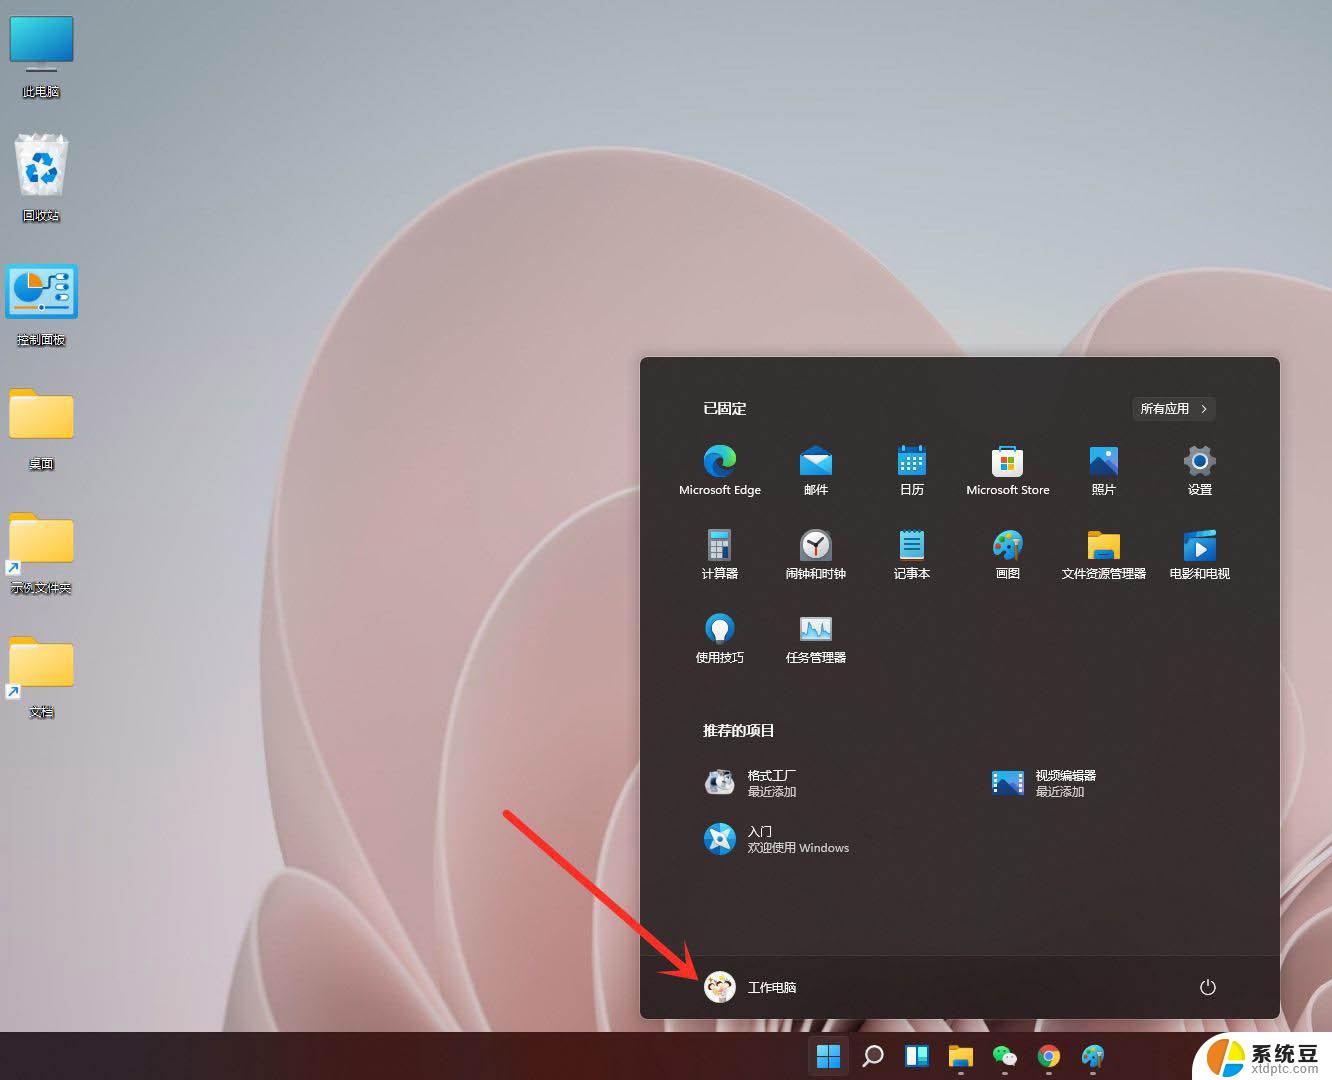Viewport: 1332px width, 1080px height.
Task: Launch 任务管理器 task manager
Action: coord(816,638)
